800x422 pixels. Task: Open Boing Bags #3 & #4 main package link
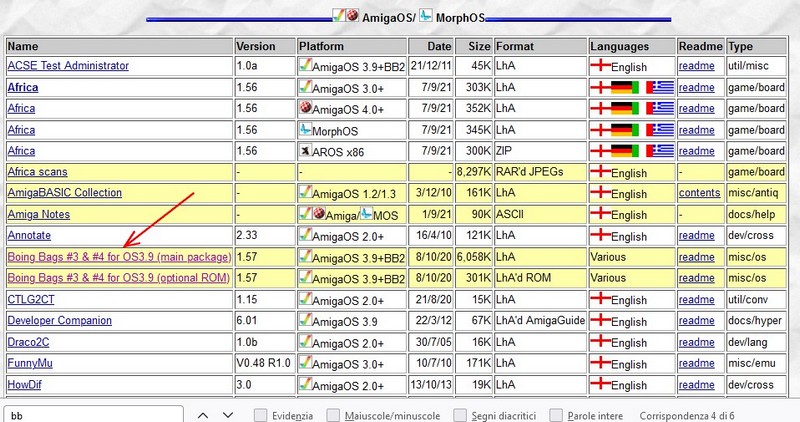tap(118, 256)
